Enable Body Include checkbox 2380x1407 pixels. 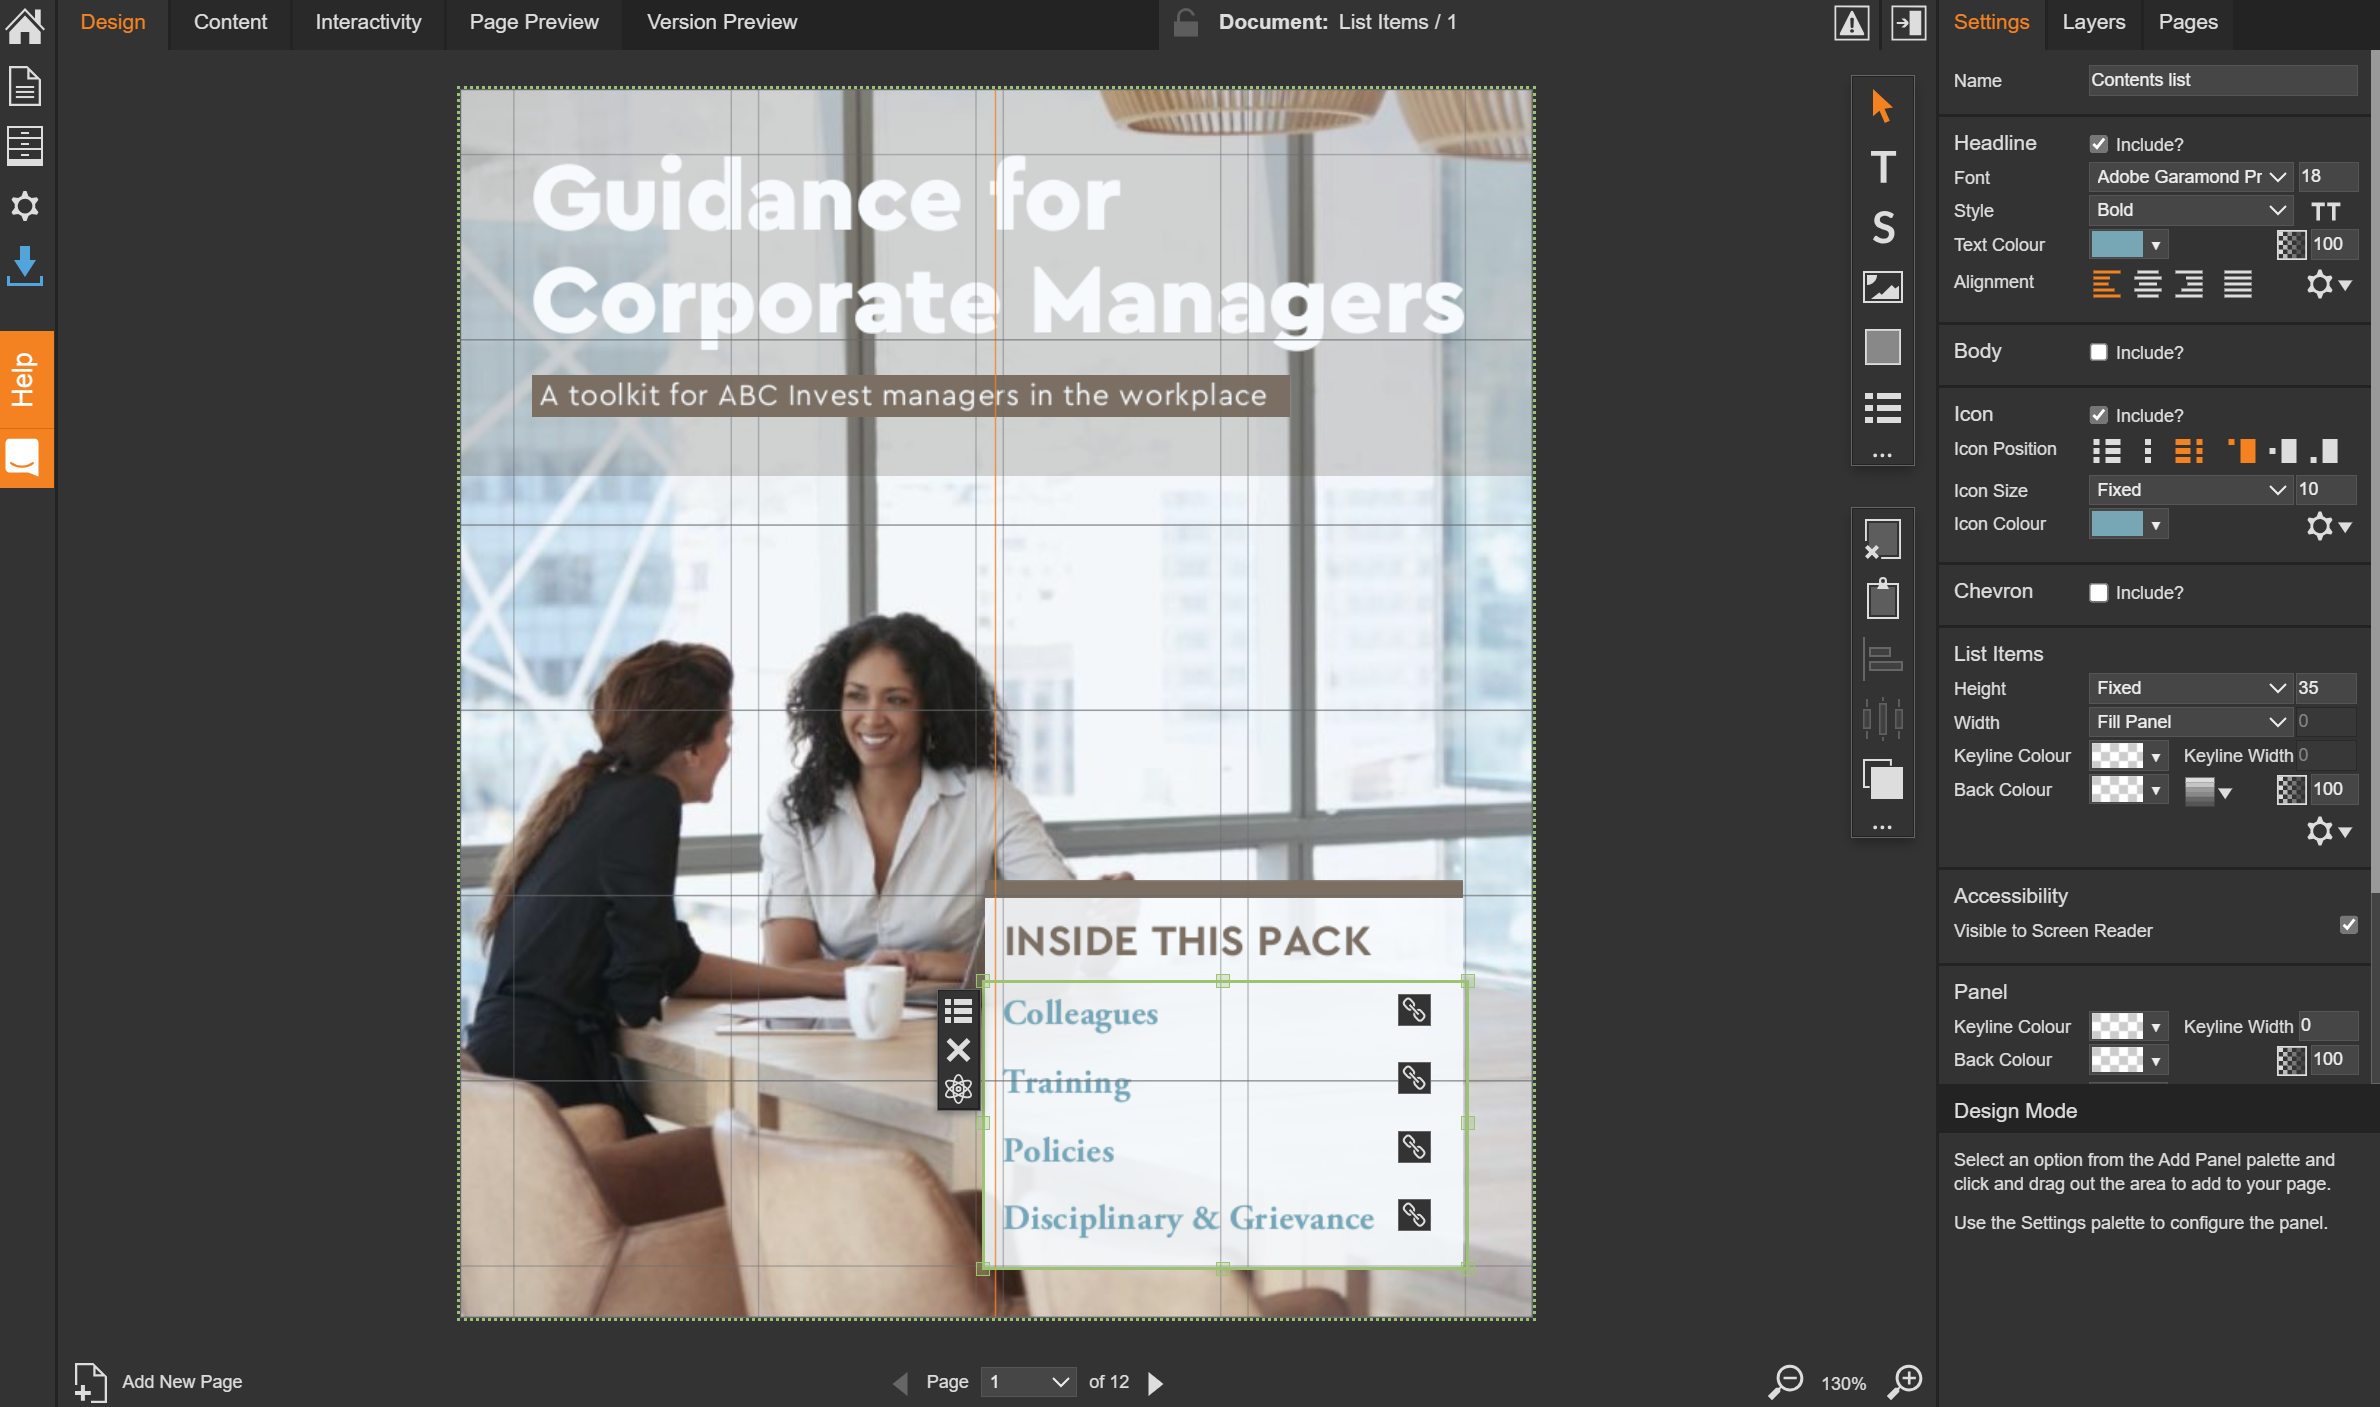(2099, 352)
